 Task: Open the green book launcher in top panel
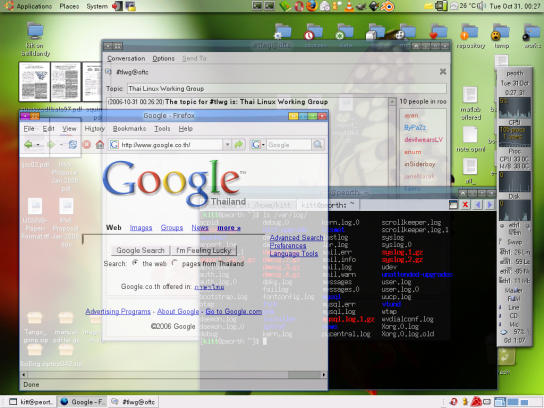285,6
